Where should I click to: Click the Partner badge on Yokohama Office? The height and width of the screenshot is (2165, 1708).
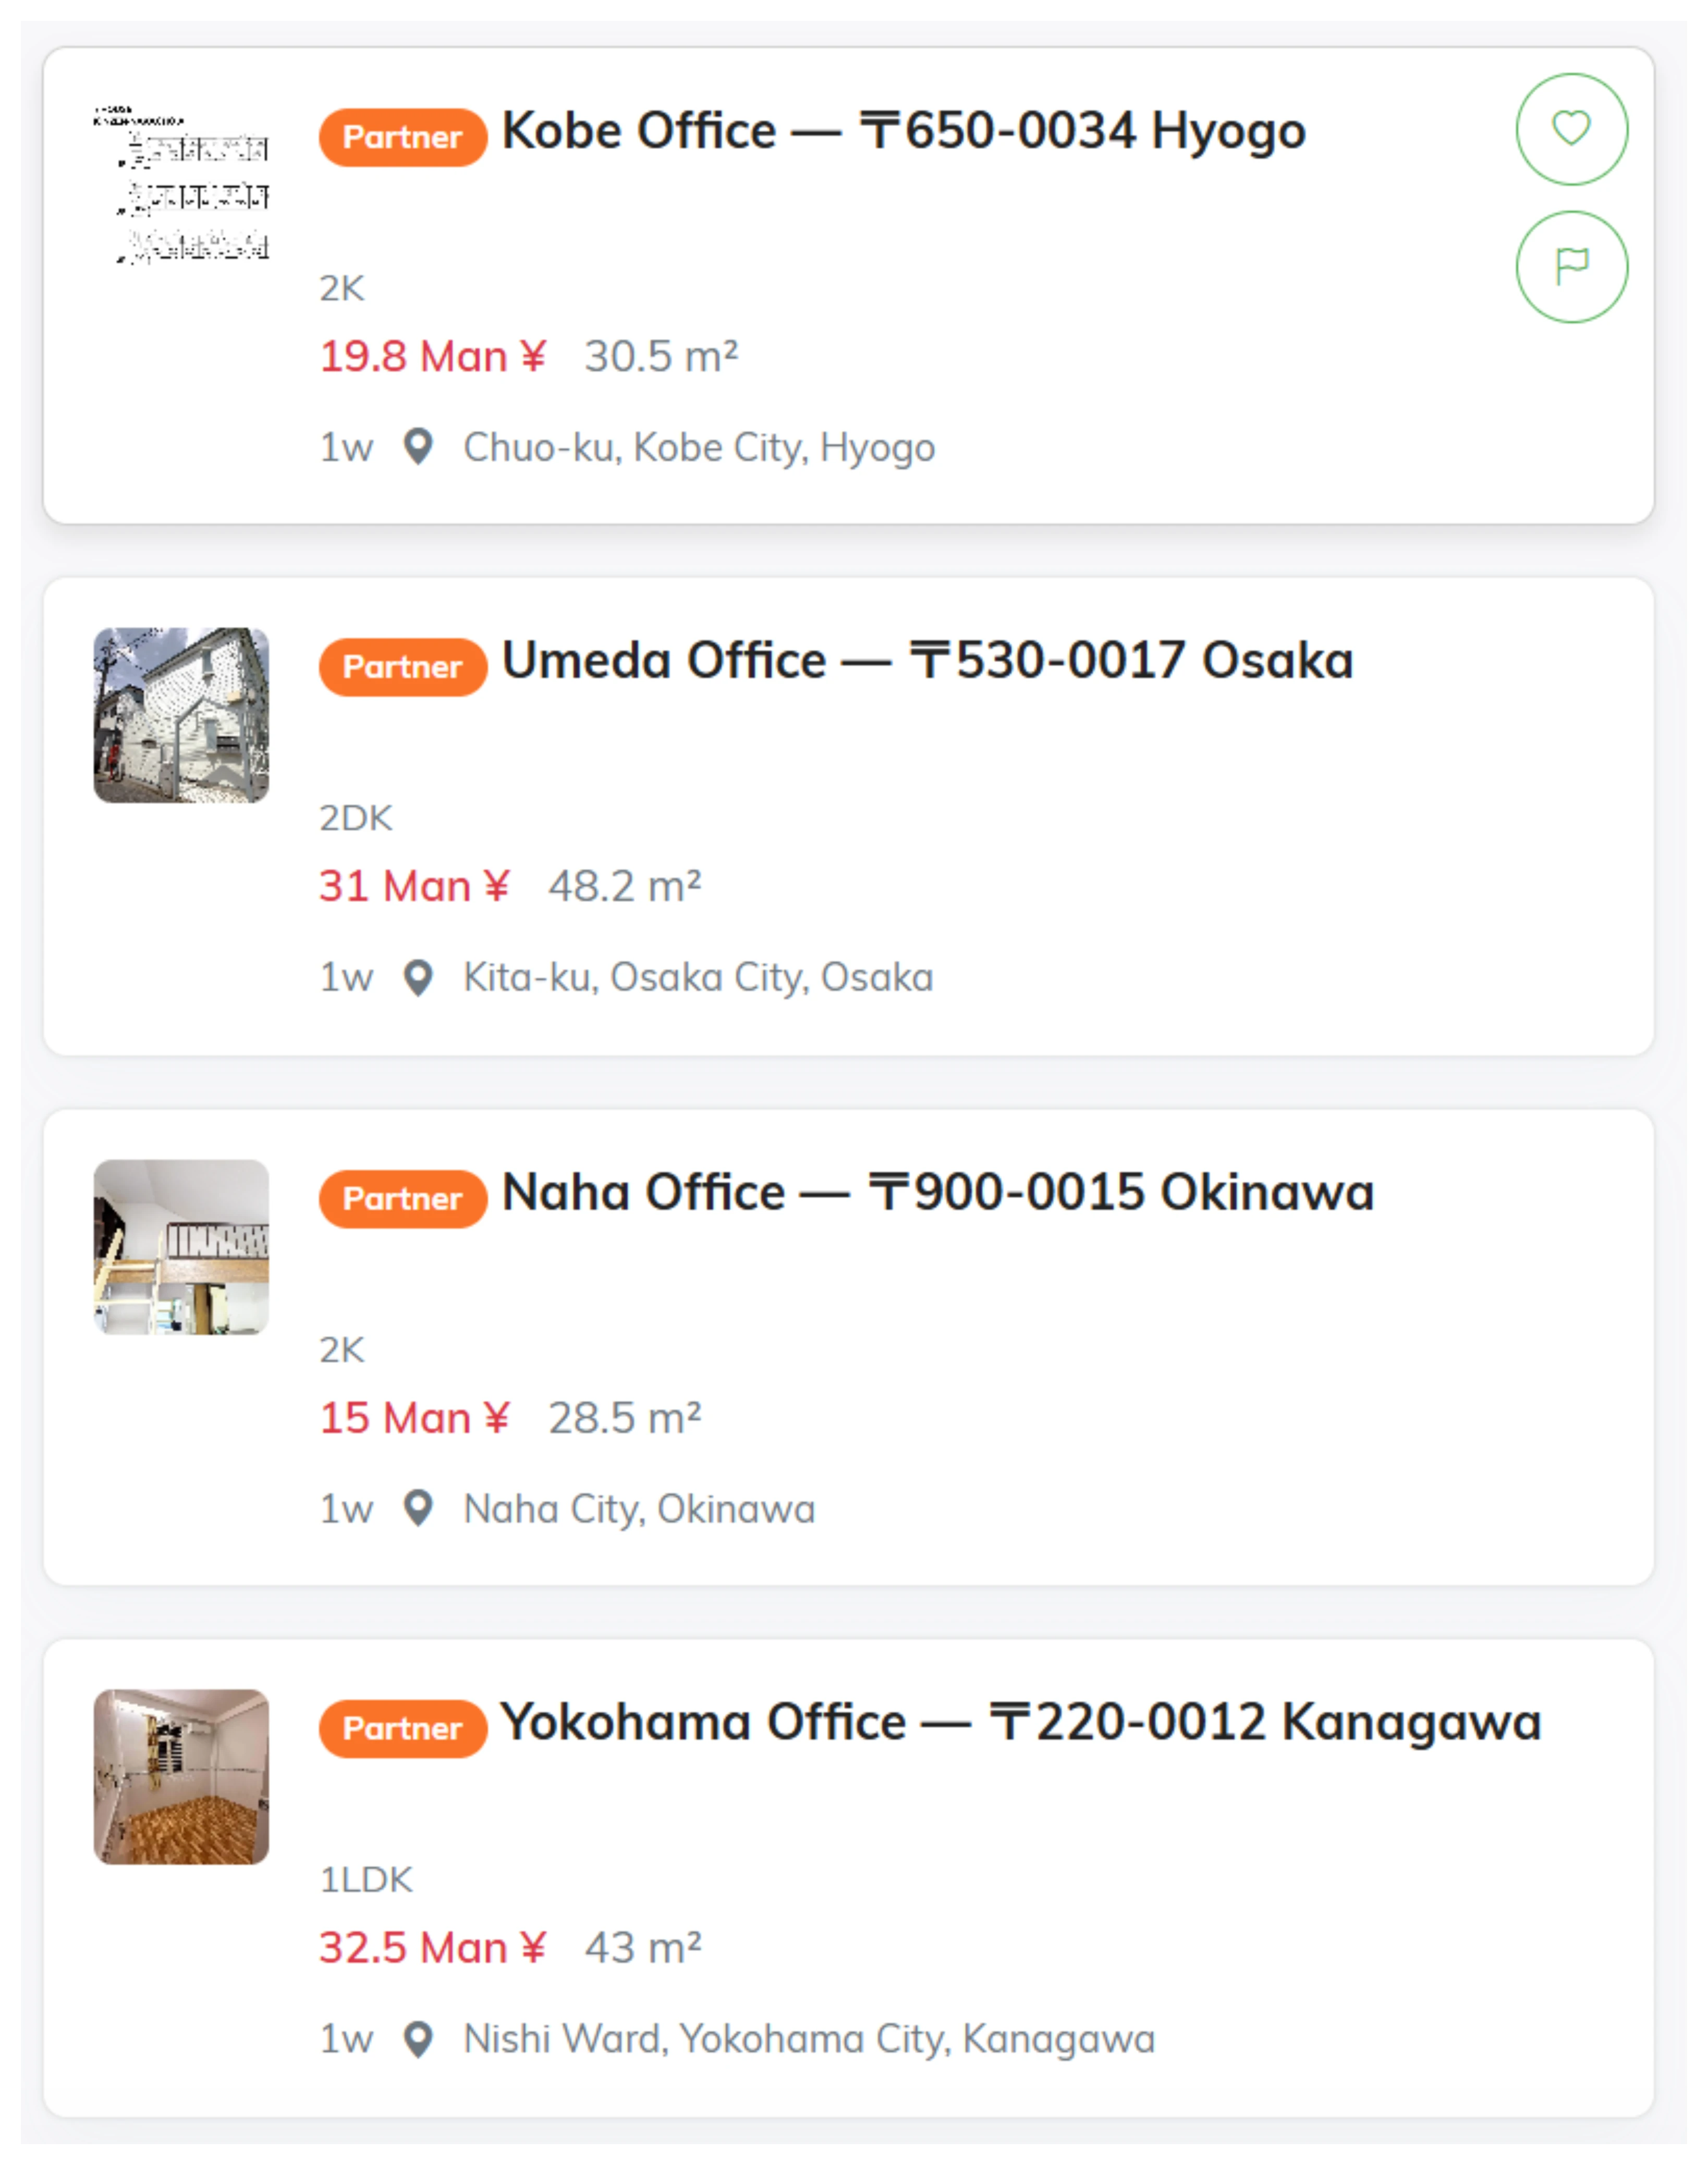click(x=403, y=1728)
